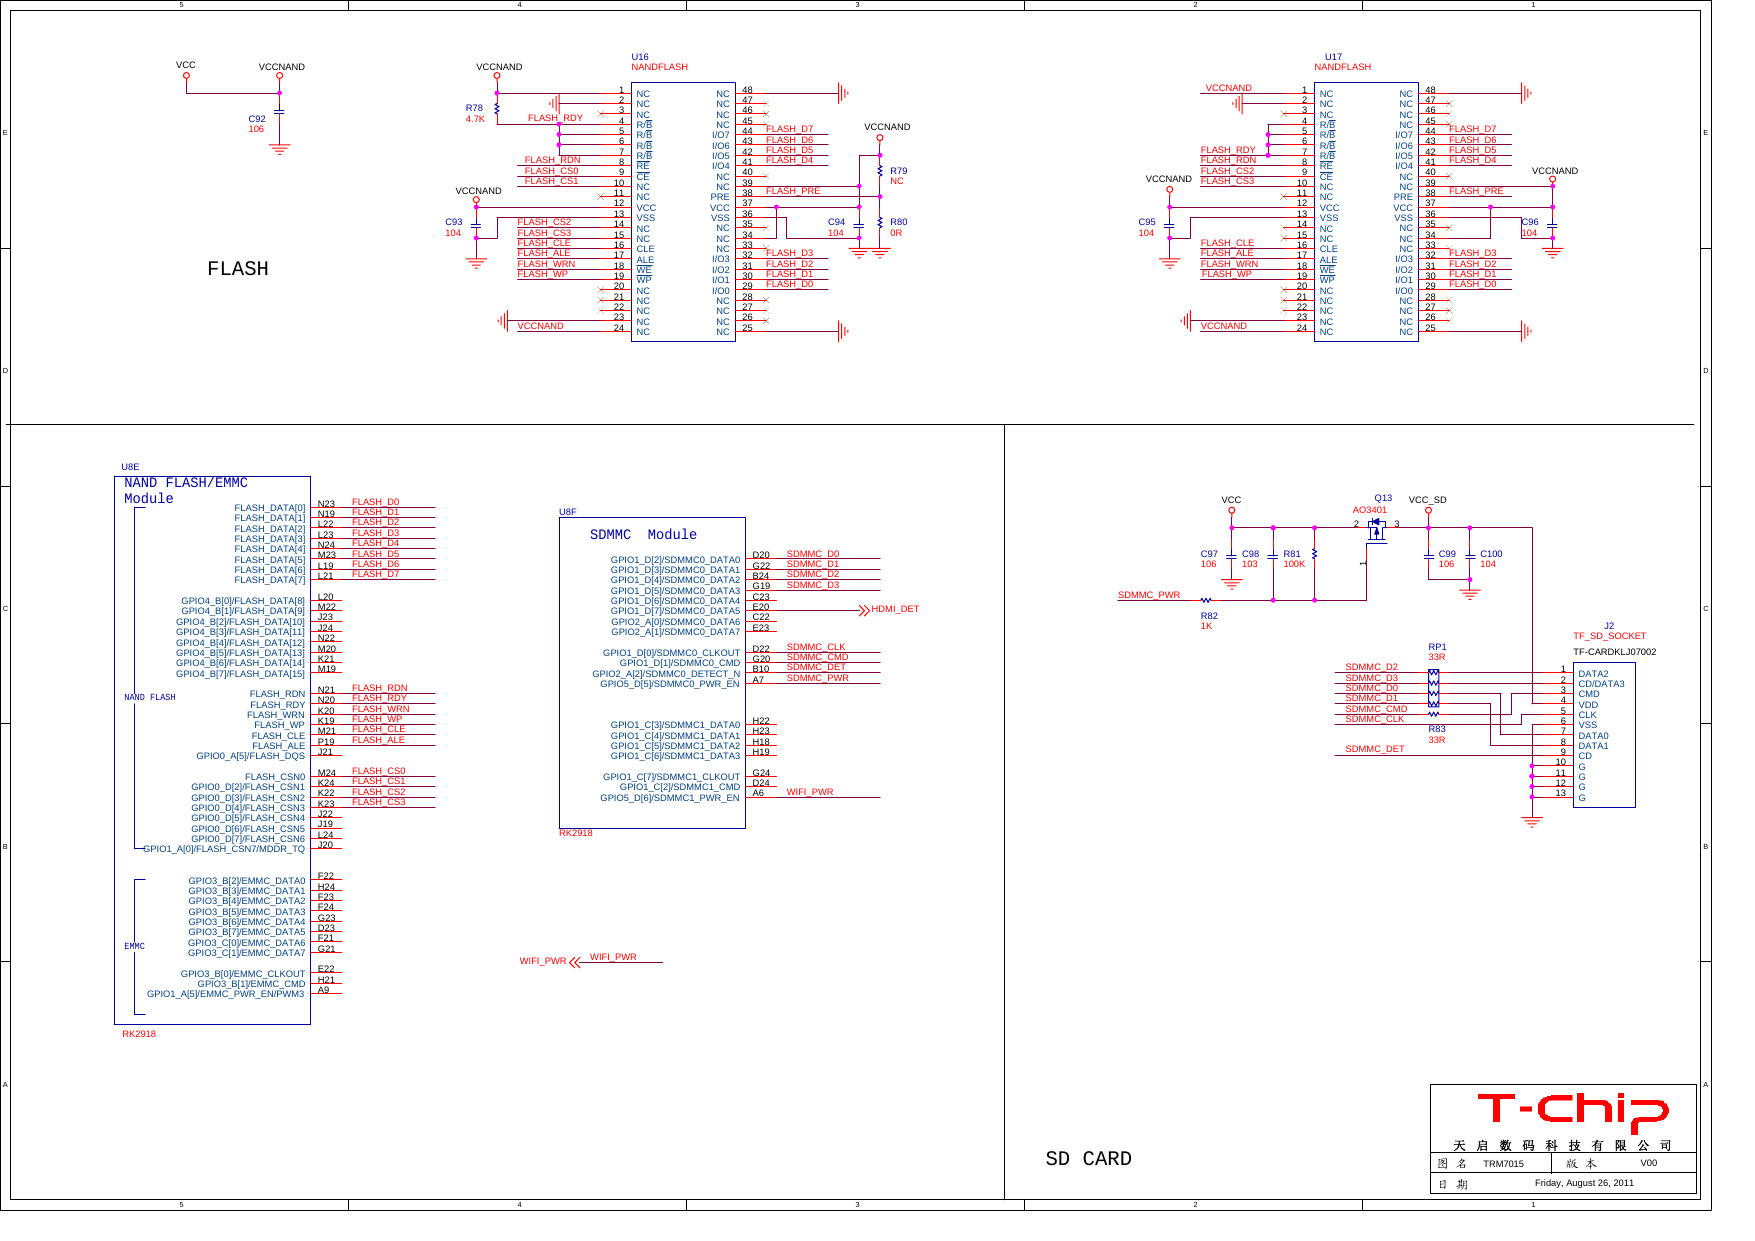Click the drawing name TRM7015
This screenshot has width=1755, height=1241.
(1503, 1164)
